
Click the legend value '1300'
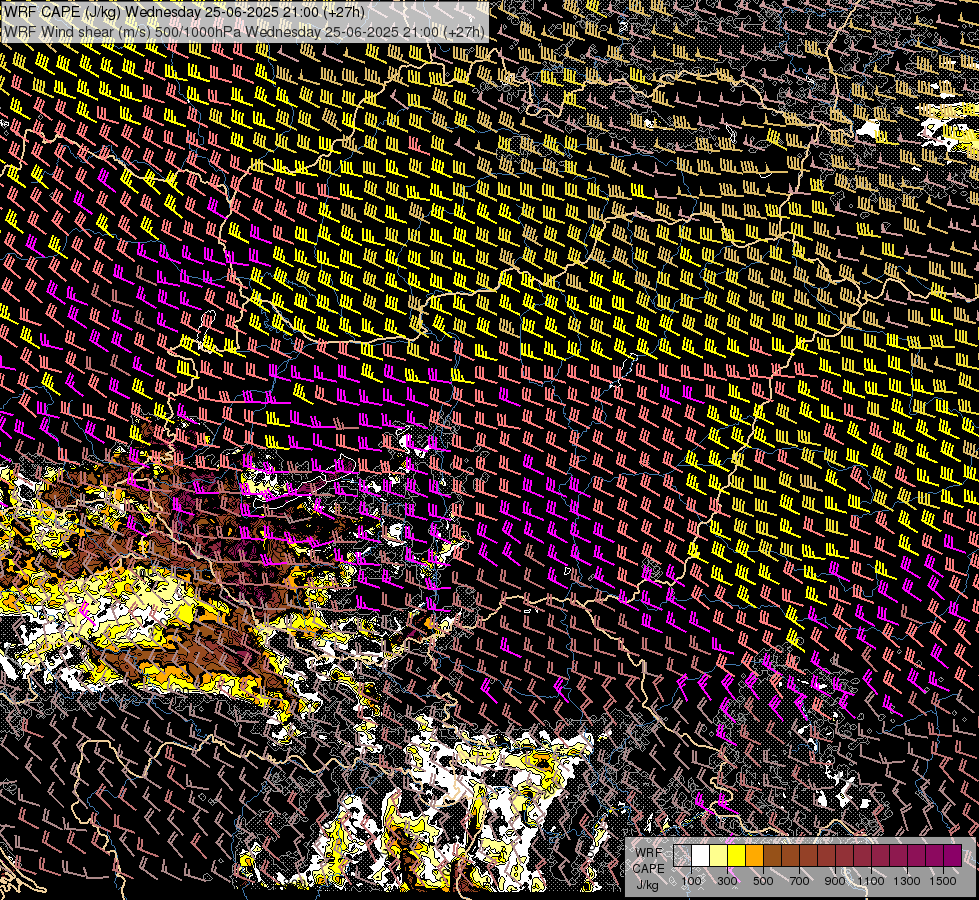click(907, 881)
